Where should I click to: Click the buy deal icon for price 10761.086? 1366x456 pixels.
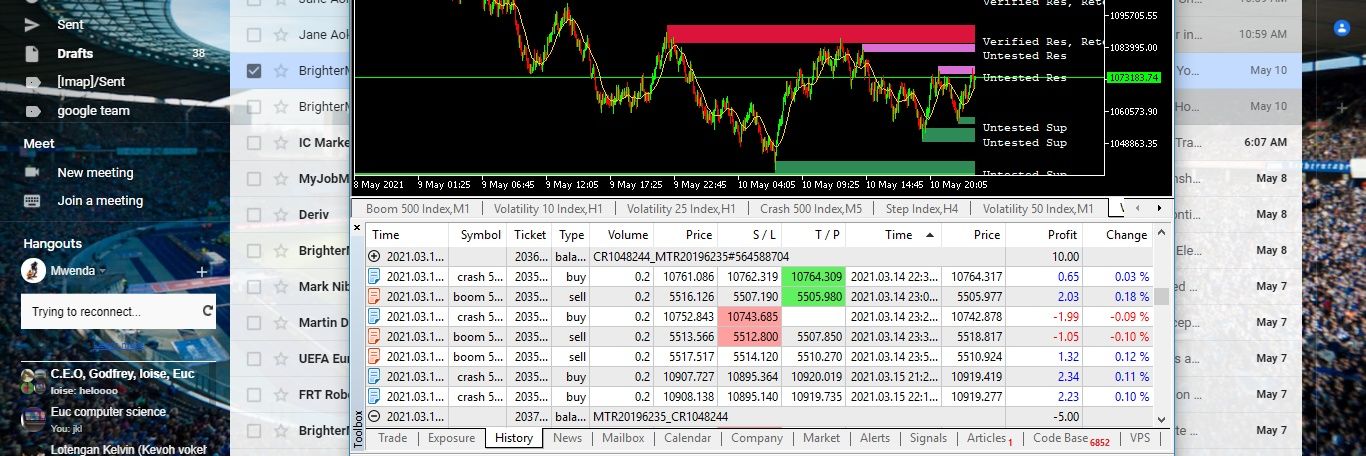pyautogui.click(x=375, y=277)
